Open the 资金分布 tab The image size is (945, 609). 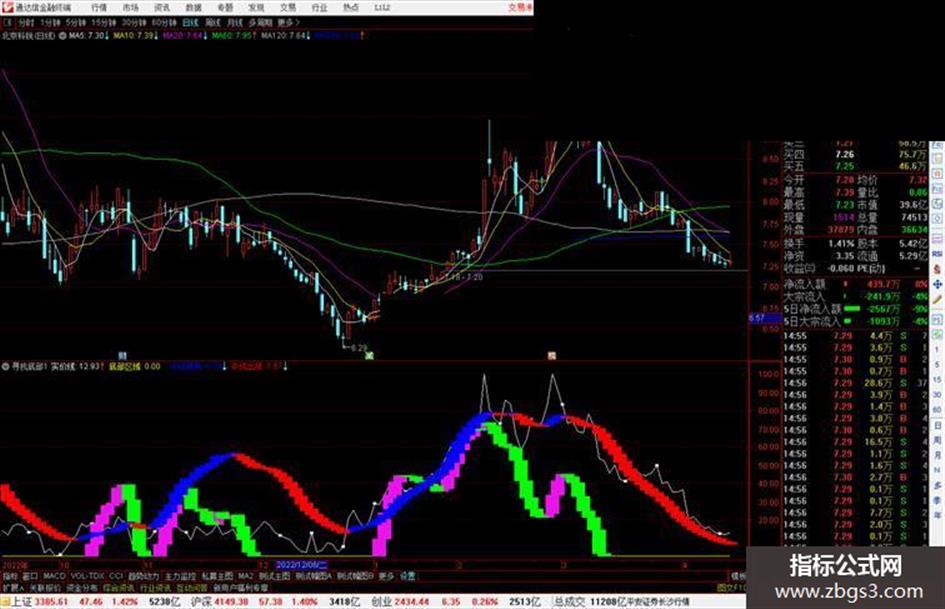point(82,587)
